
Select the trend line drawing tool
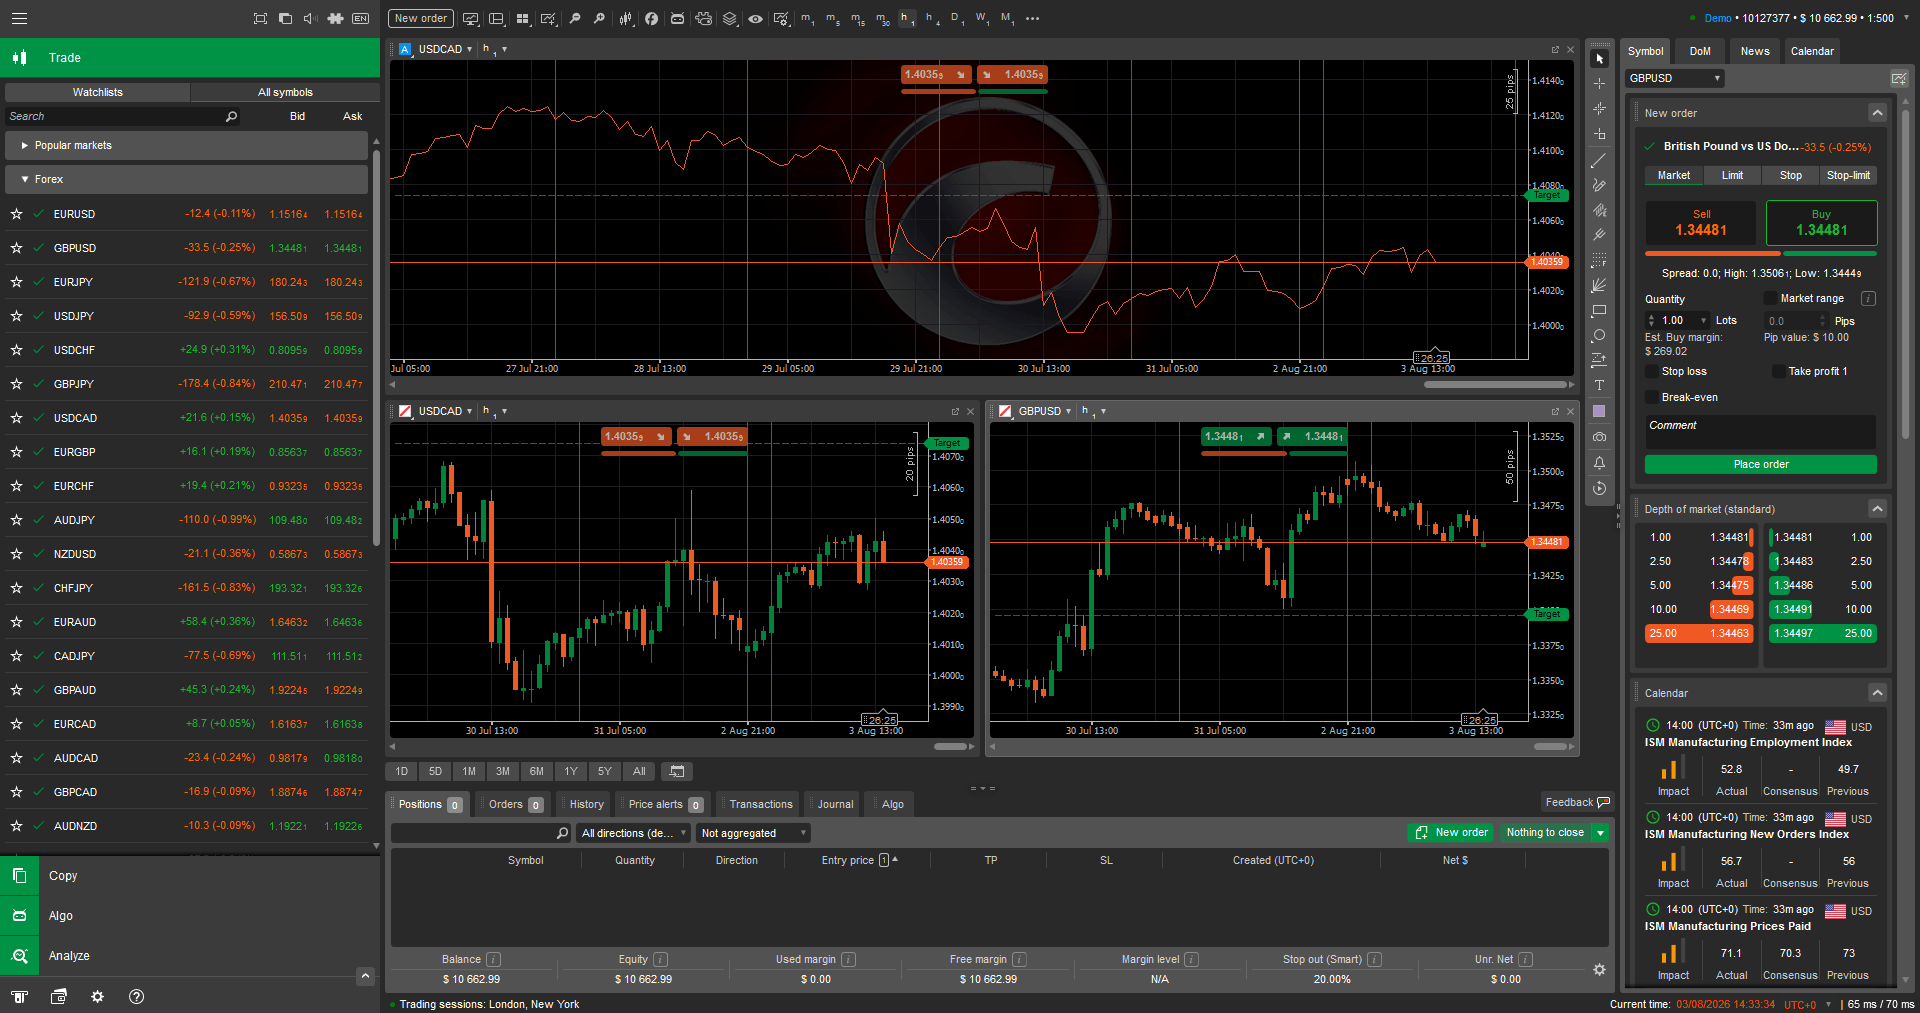[x=1599, y=160]
